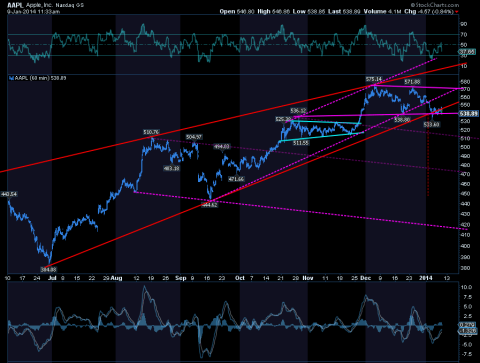Click the 90 level on the RSI scale
The image size is (480, 363).
[x=464, y=24]
